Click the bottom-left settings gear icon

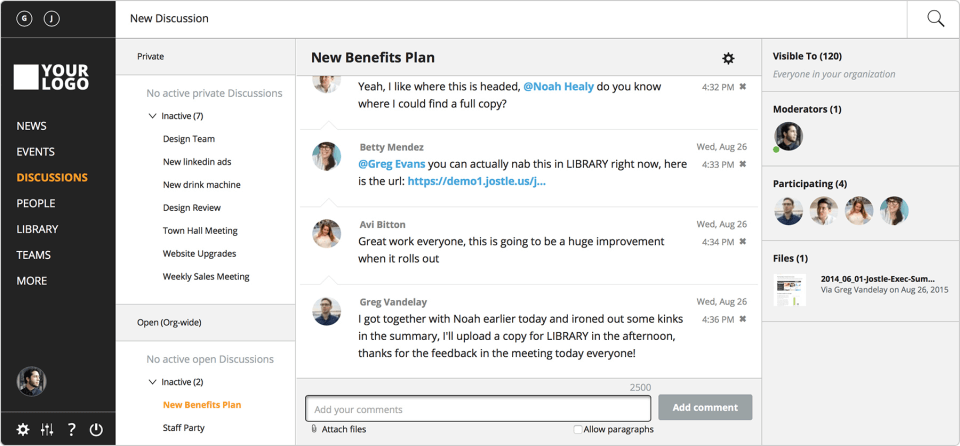click(22, 430)
